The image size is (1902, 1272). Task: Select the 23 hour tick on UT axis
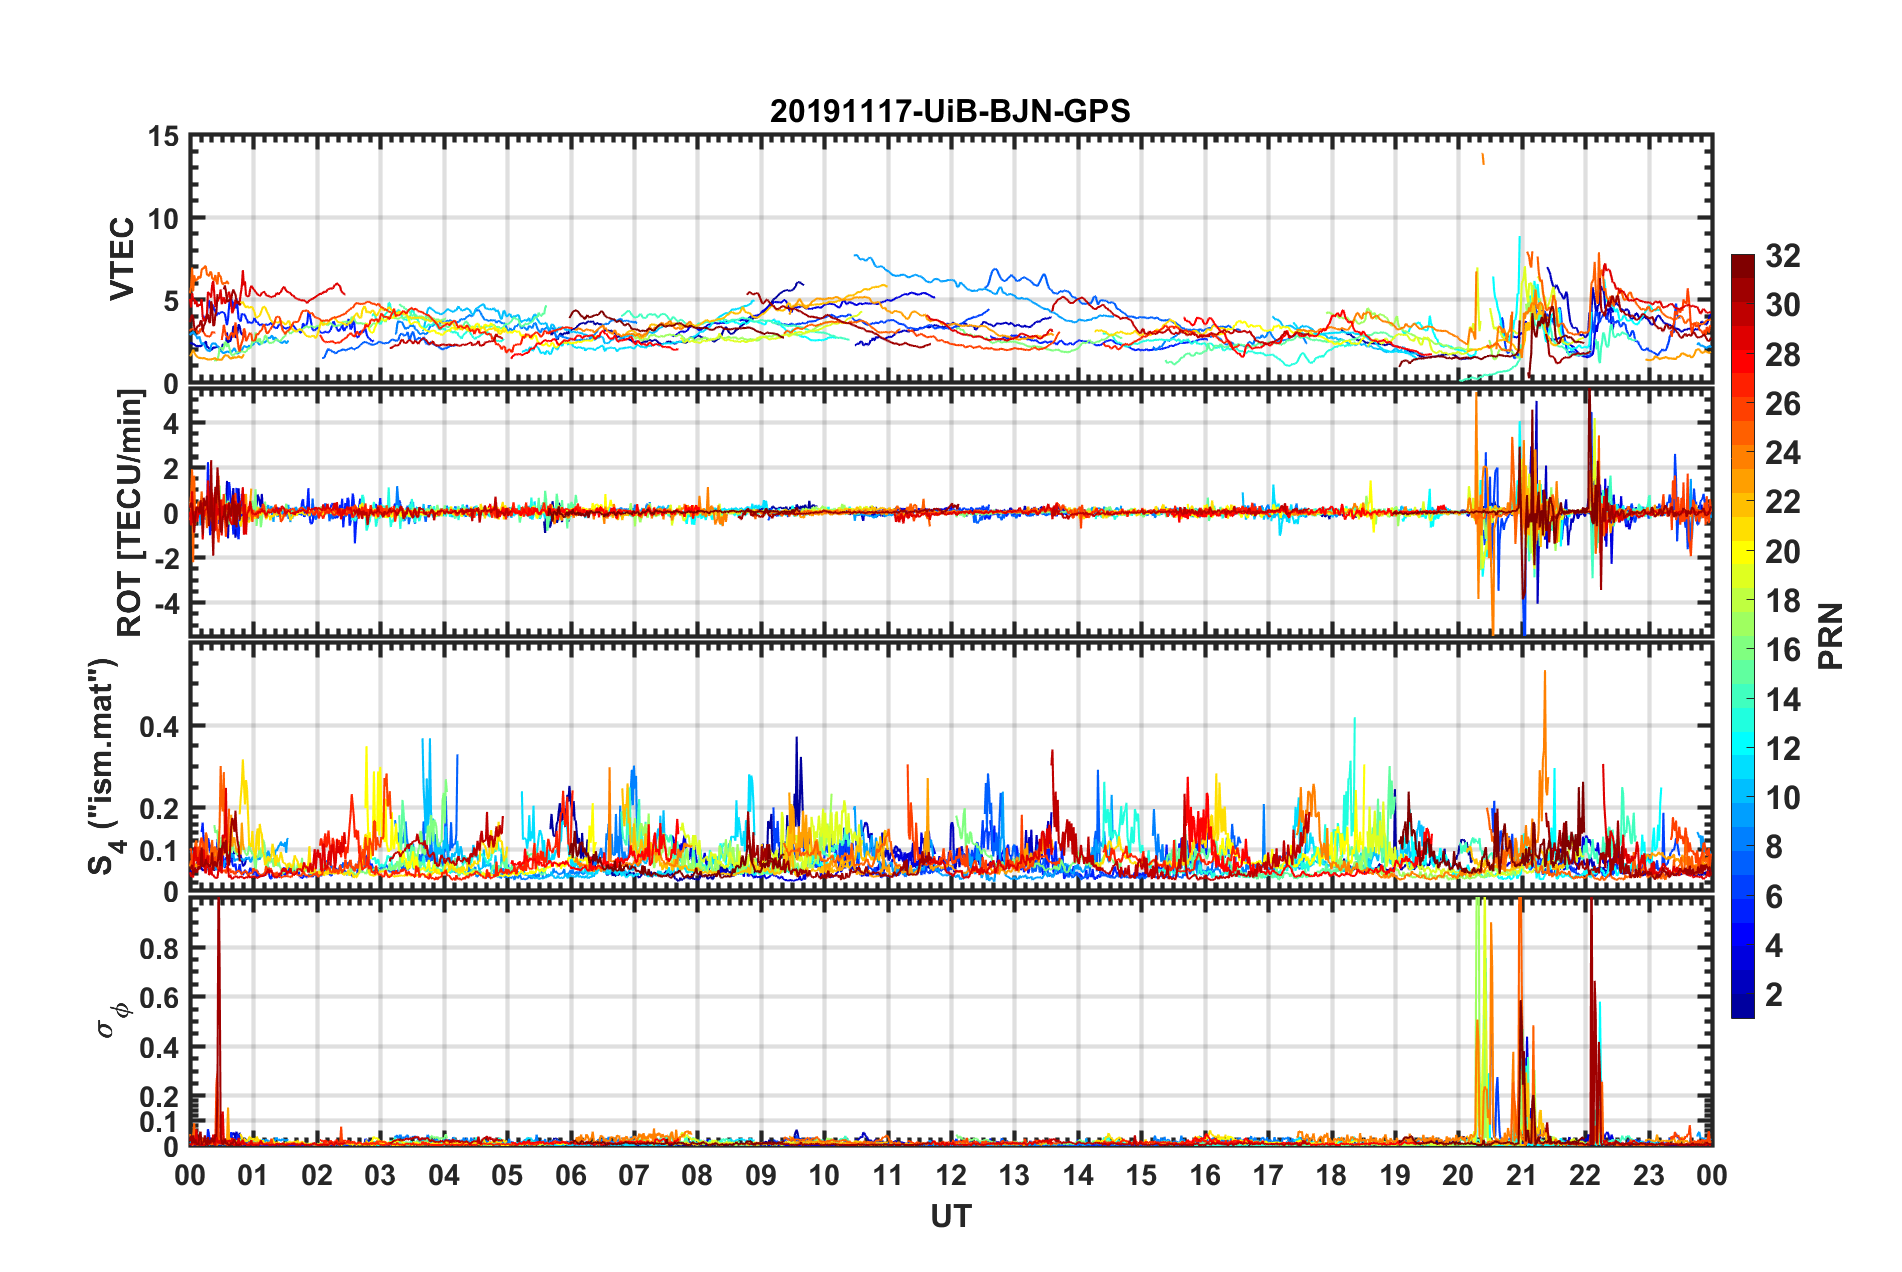(x=1649, y=1175)
